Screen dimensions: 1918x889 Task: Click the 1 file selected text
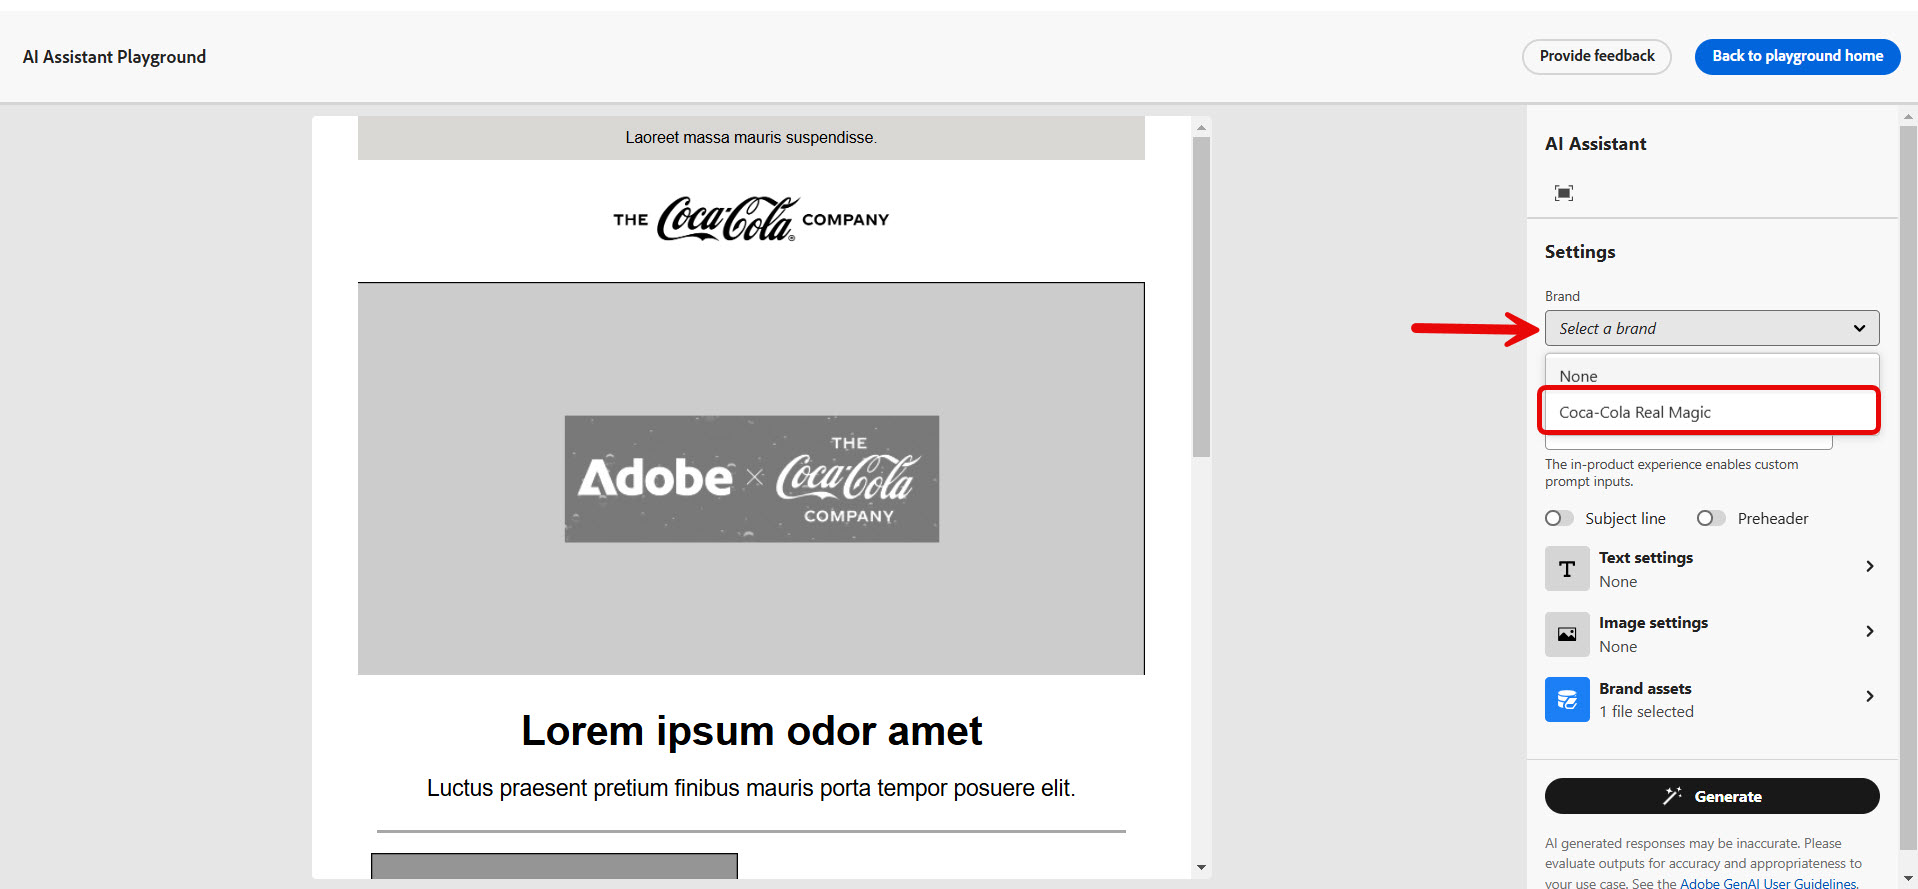point(1646,712)
